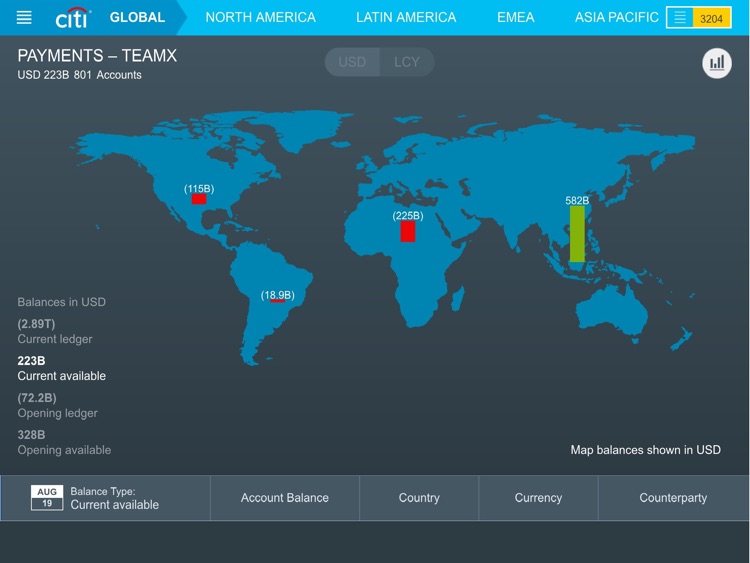750x563 pixels.
Task: Switch currency toggle to LCY
Action: (407, 62)
